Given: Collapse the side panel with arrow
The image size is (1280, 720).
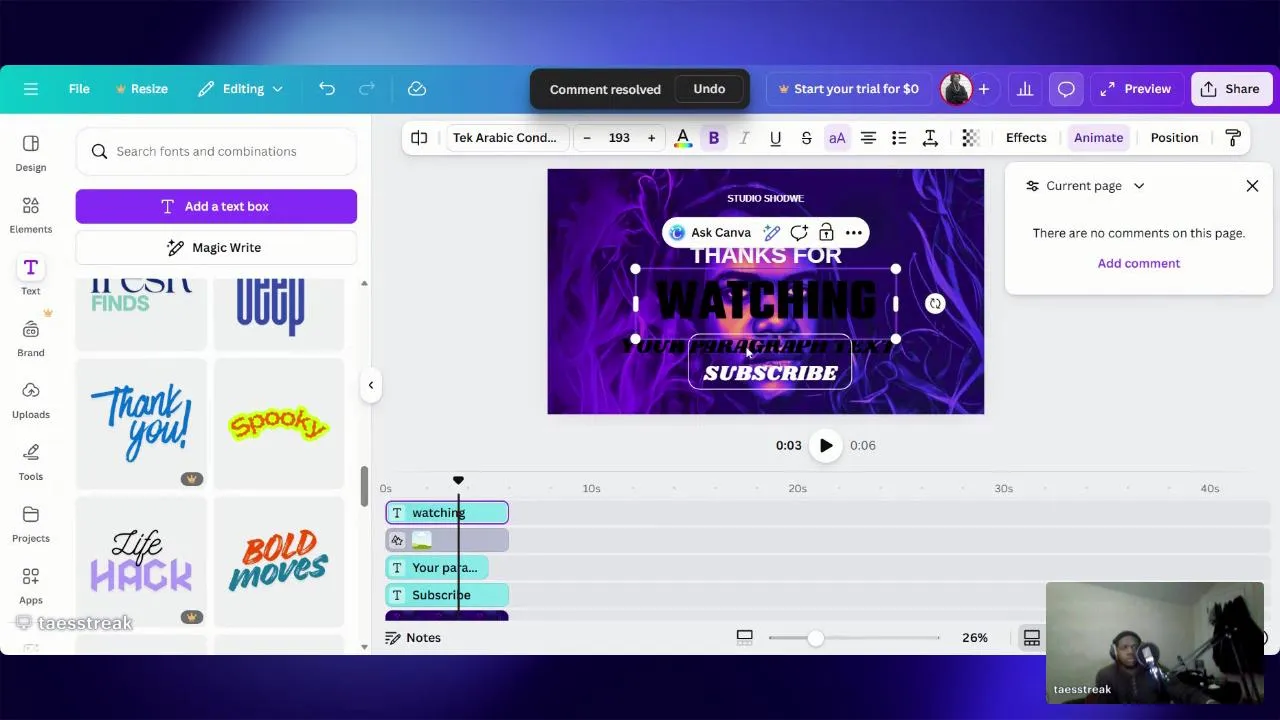Looking at the screenshot, I should [370, 385].
